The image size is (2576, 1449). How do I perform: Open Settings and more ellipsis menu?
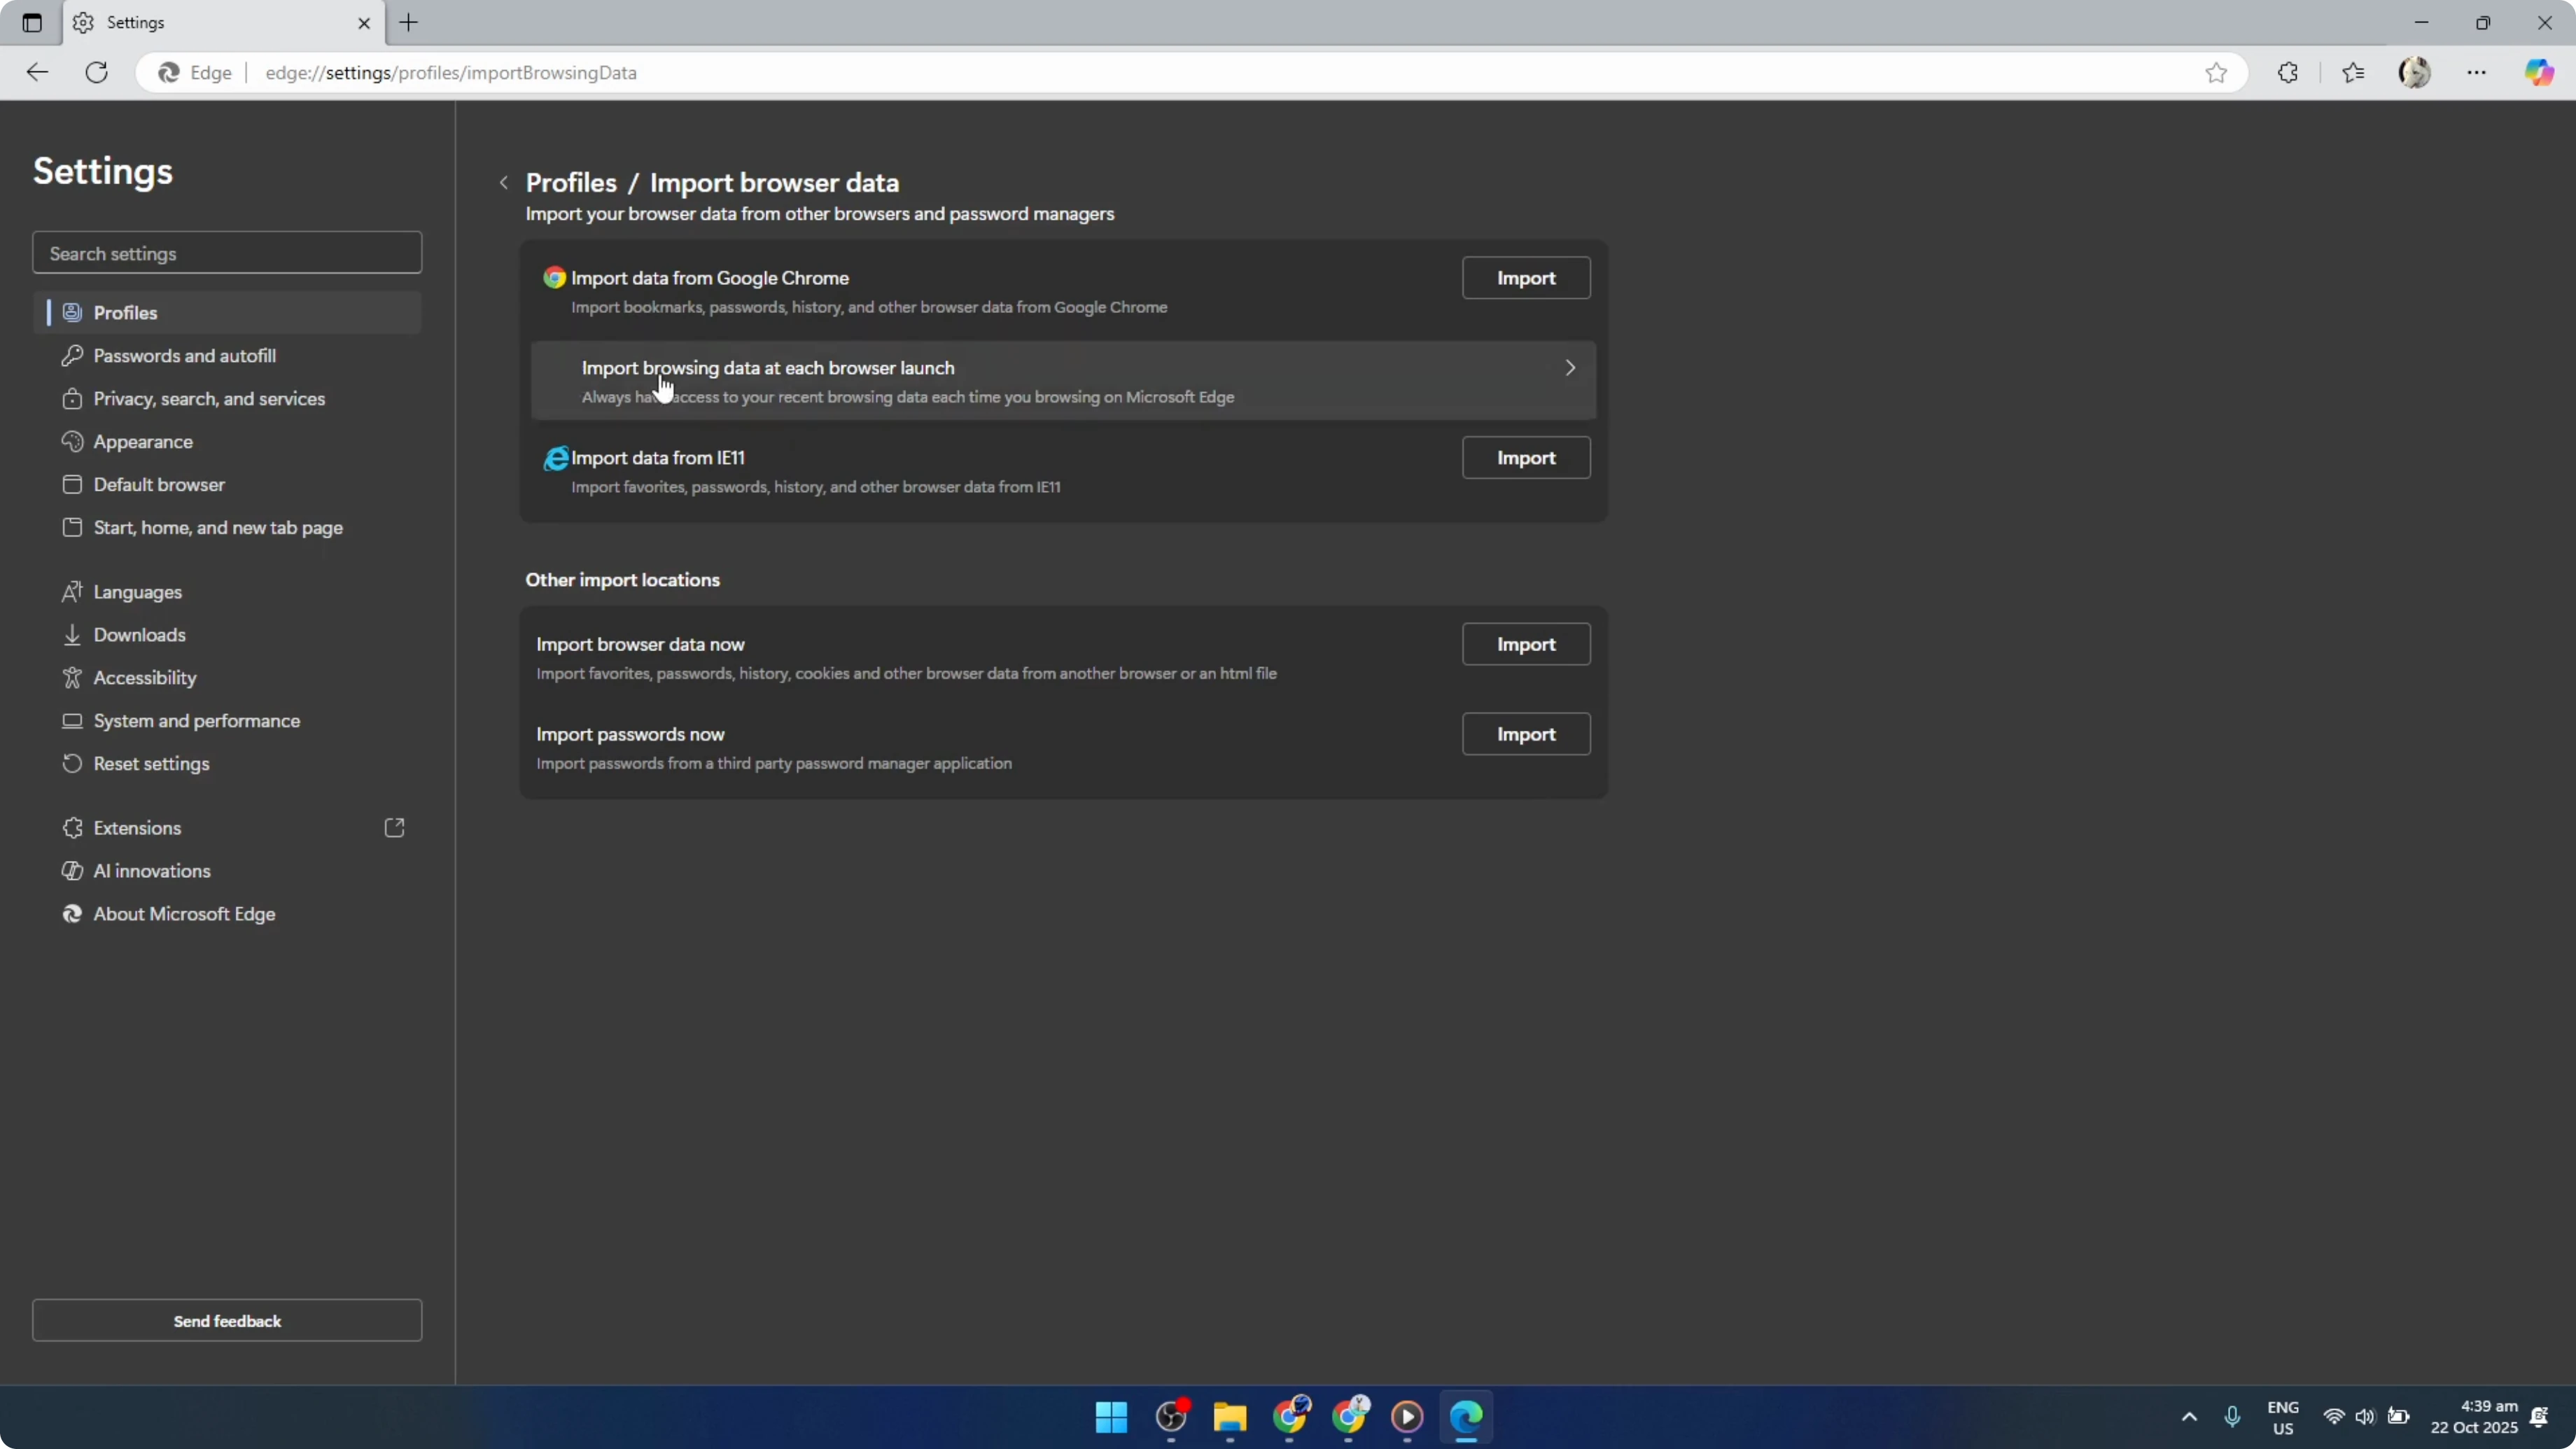pos(2476,72)
